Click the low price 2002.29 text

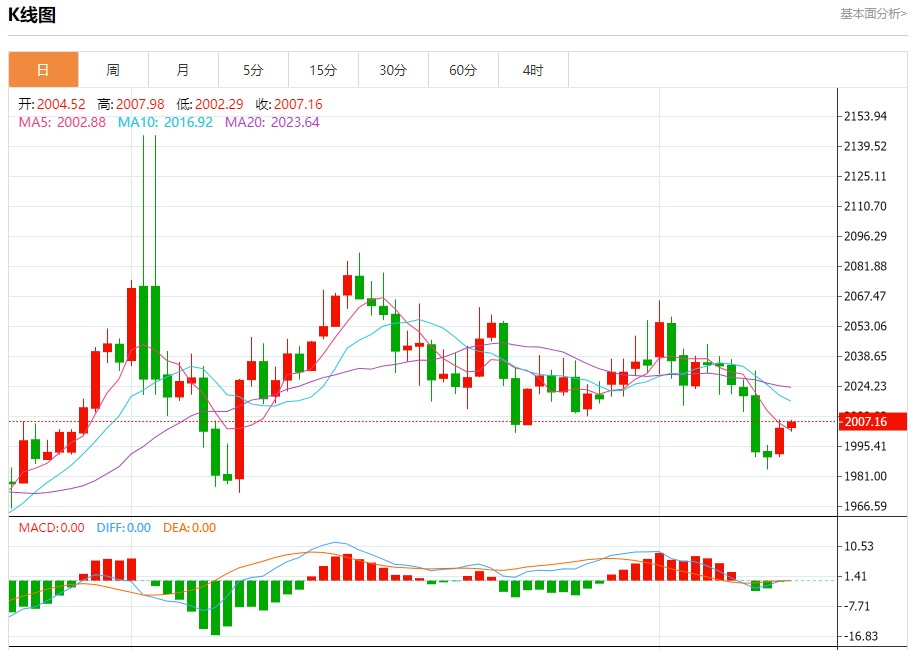219,104
